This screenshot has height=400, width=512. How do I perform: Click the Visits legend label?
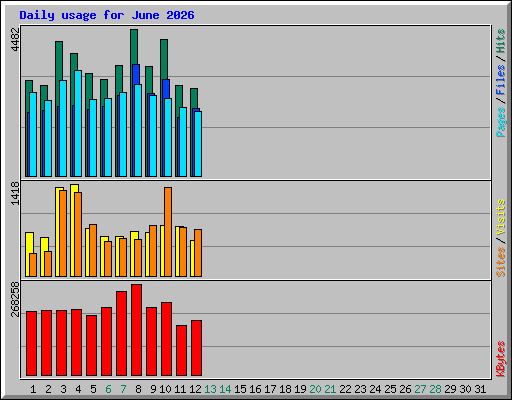[501, 218]
